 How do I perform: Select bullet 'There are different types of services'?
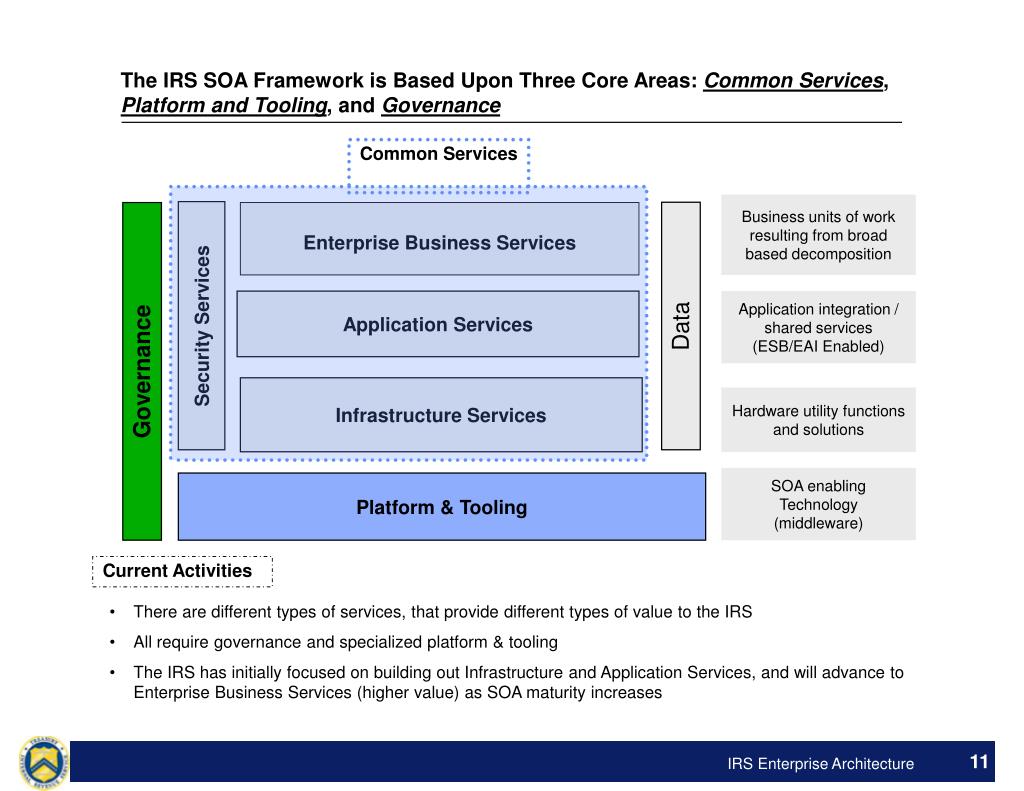443,611
